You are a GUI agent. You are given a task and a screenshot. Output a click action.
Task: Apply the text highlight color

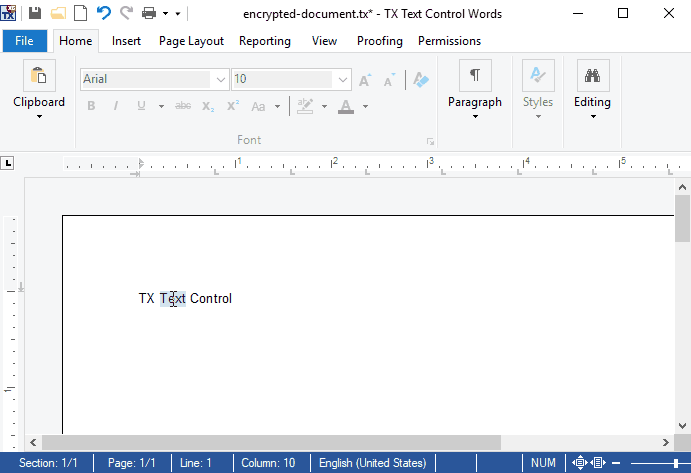305,106
